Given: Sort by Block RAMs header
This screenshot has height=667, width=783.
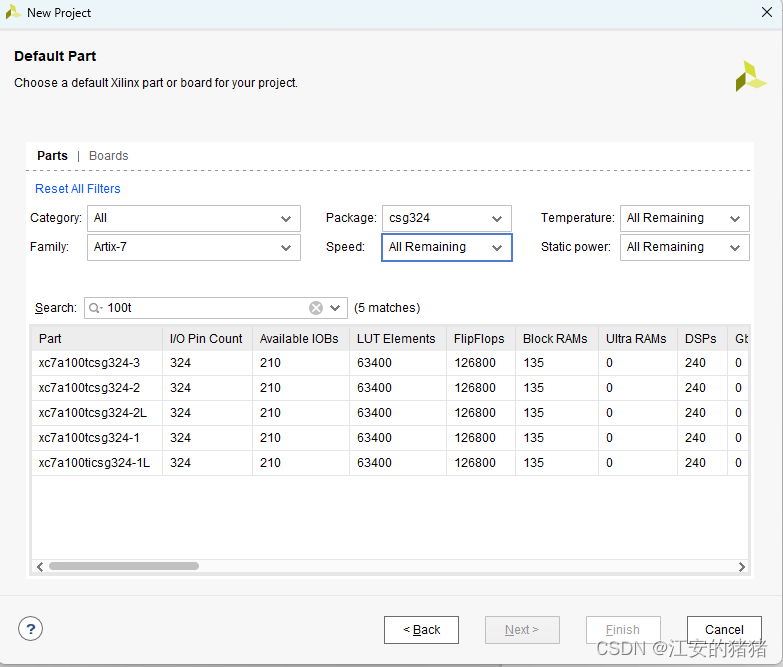Looking at the screenshot, I should [x=557, y=338].
